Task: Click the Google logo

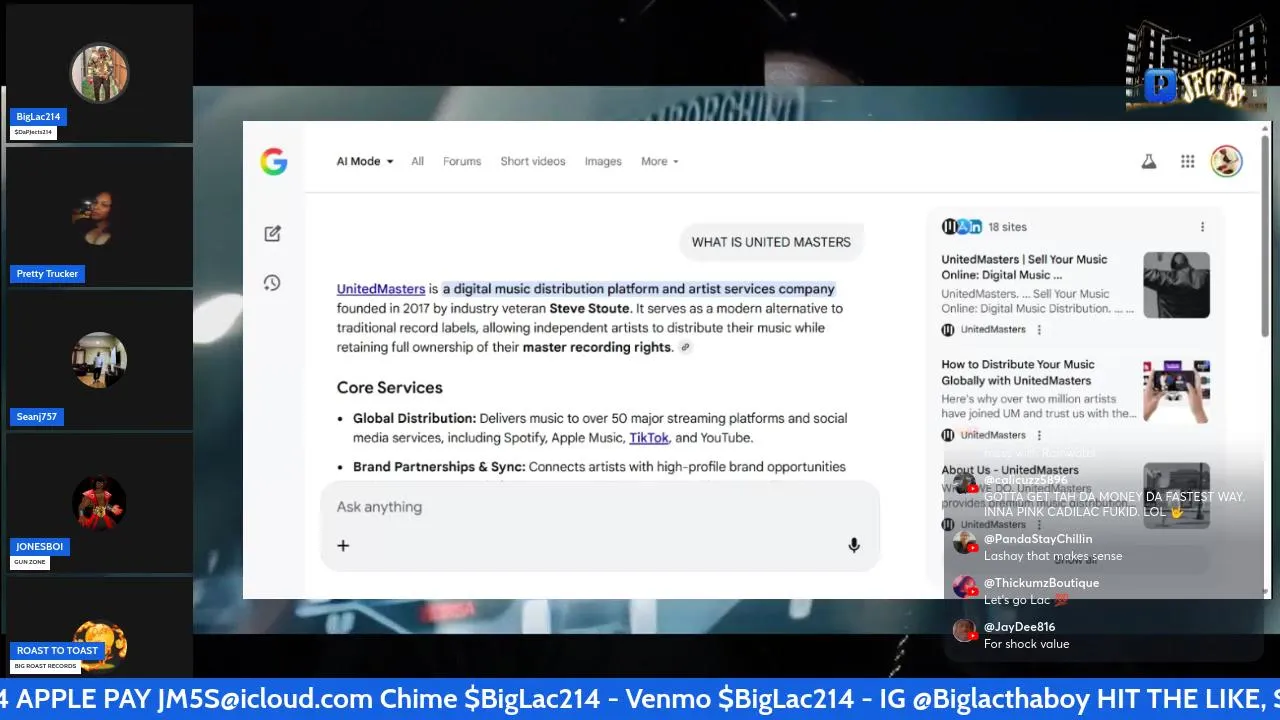Action: coord(274,161)
